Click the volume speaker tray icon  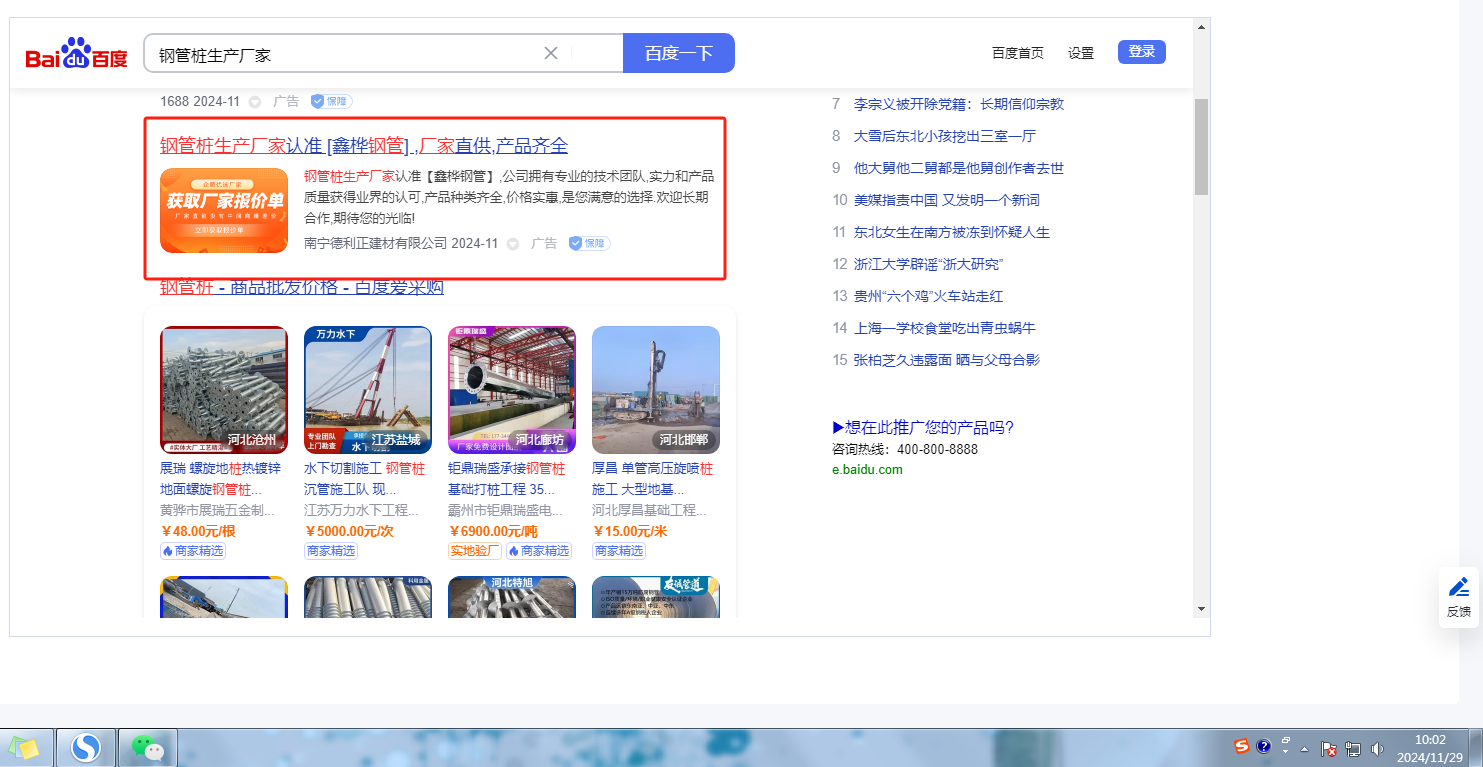[1377, 748]
